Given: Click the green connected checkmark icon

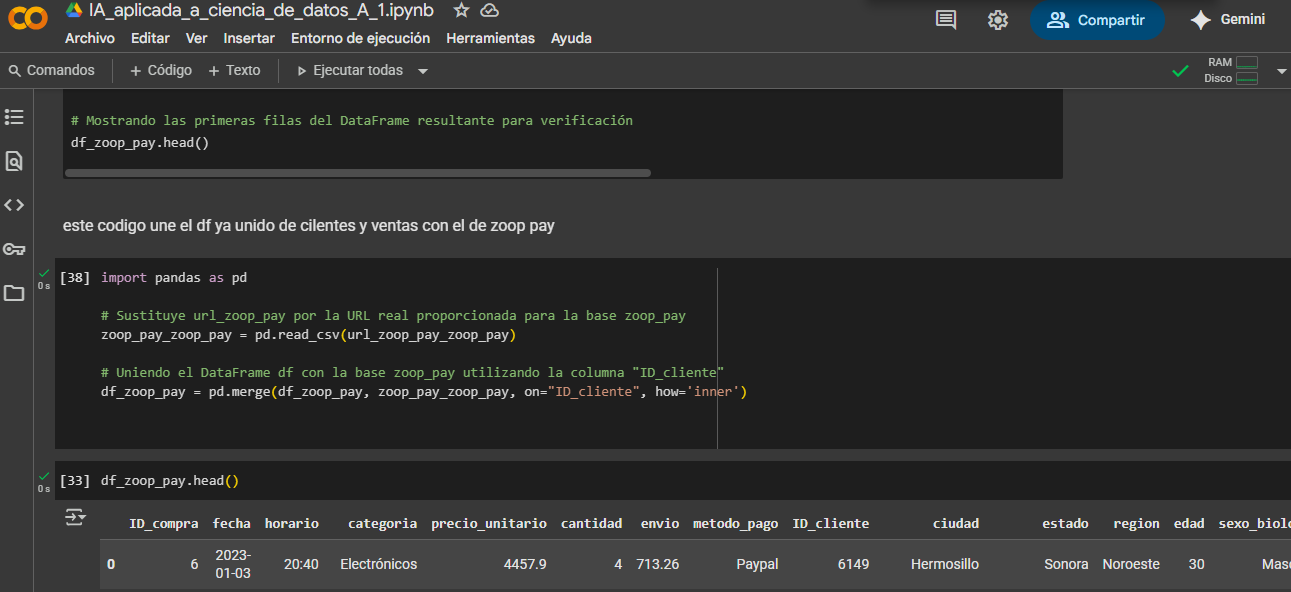Looking at the screenshot, I should [1181, 71].
